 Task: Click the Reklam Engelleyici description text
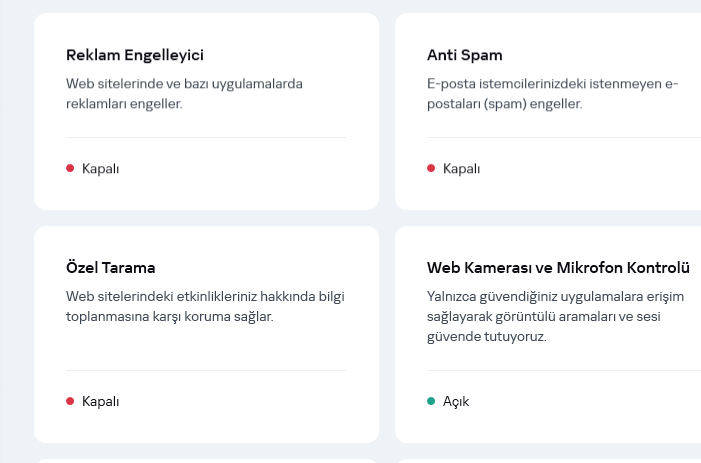click(184, 93)
